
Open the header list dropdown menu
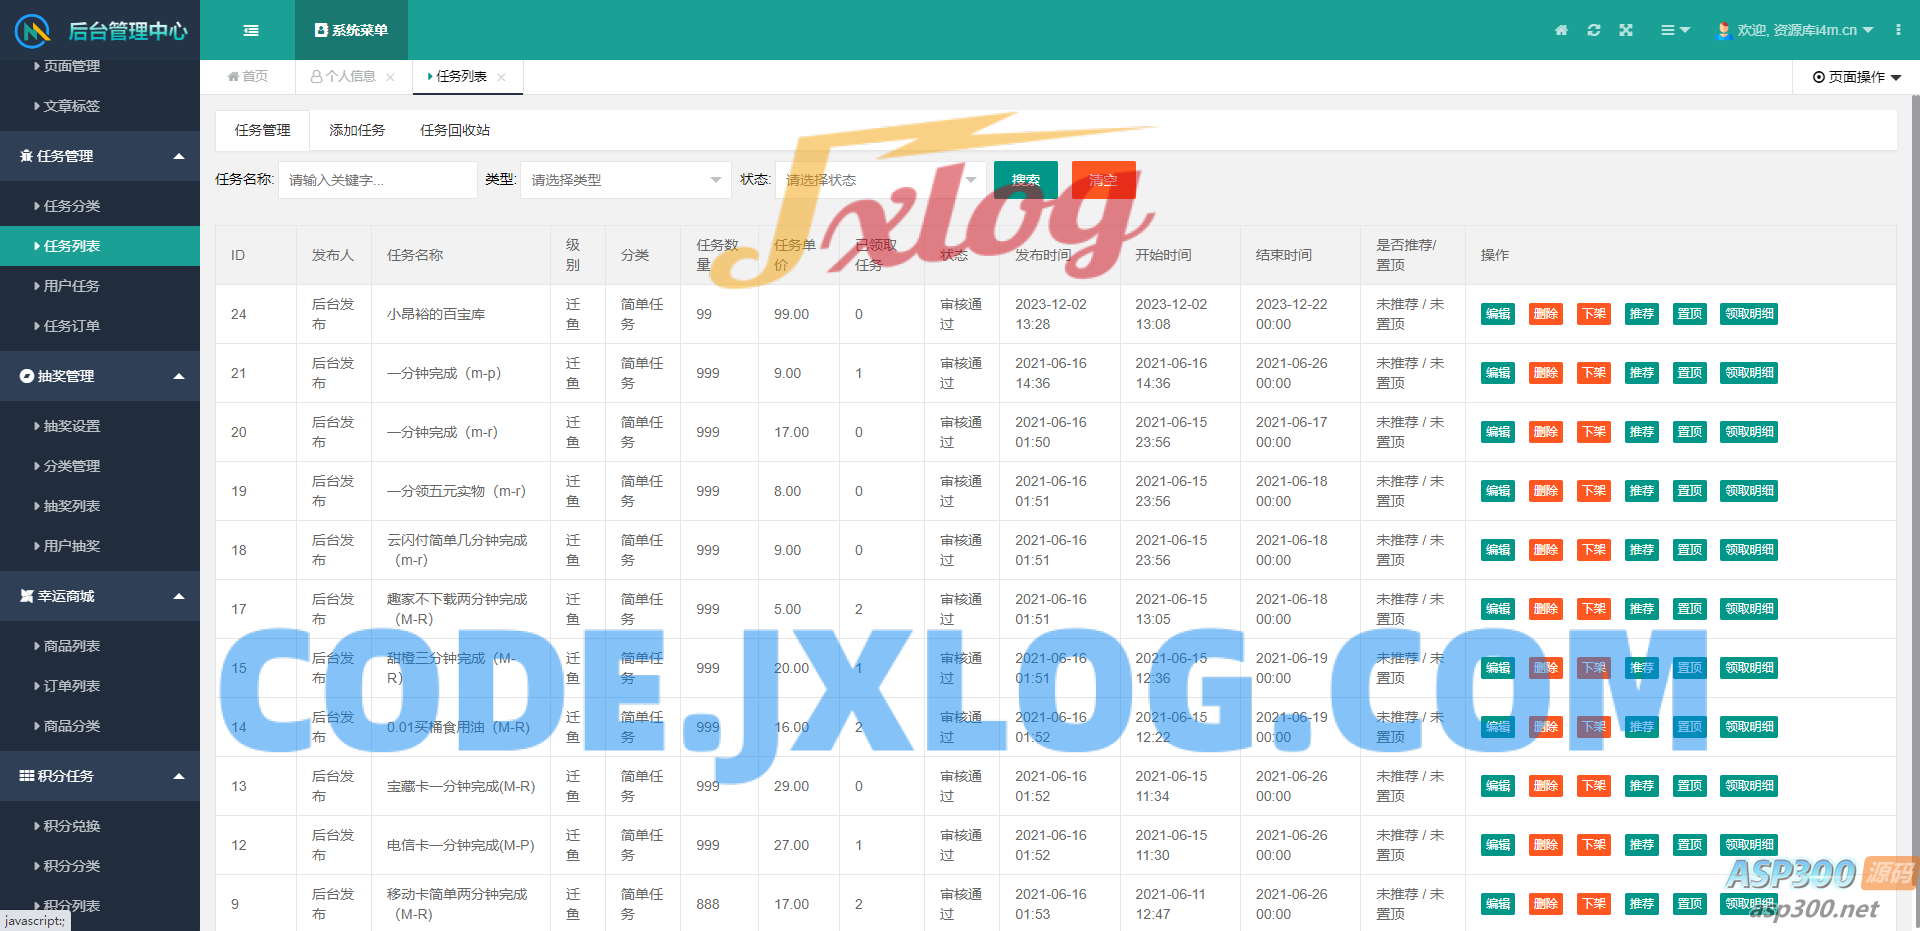tap(1675, 30)
